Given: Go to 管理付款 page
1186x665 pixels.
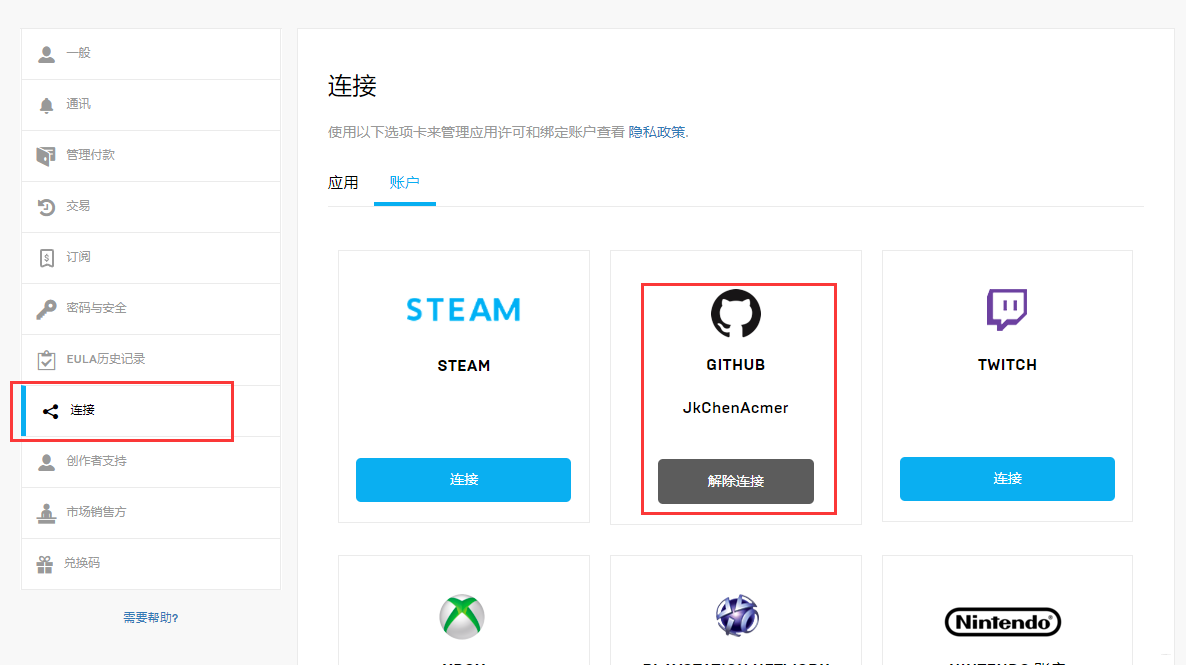Looking at the screenshot, I should (151, 156).
